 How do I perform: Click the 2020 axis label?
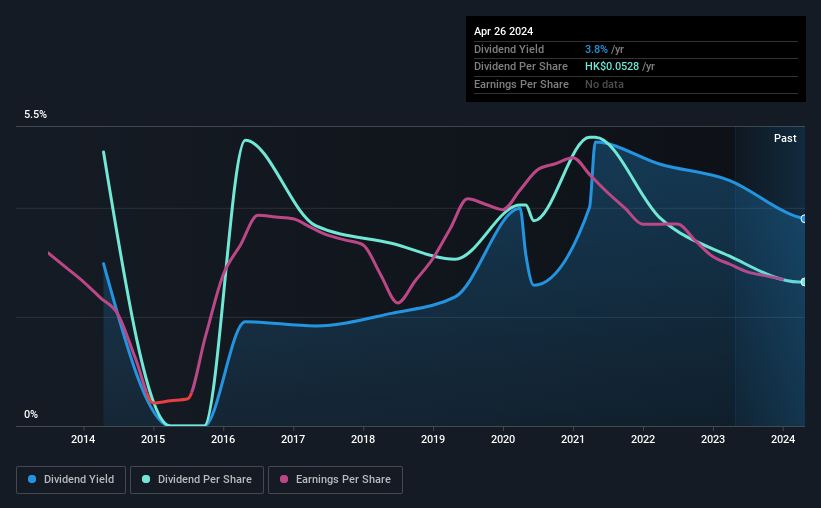point(503,439)
